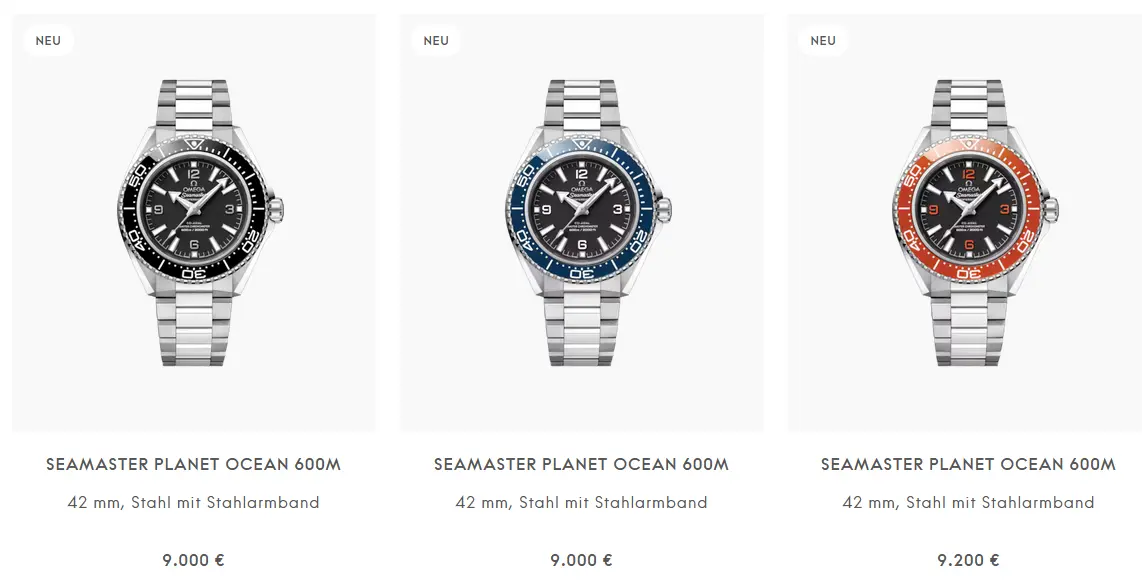Click the NEU badge on the black watch card
This screenshot has width=1142, height=585.
48,41
